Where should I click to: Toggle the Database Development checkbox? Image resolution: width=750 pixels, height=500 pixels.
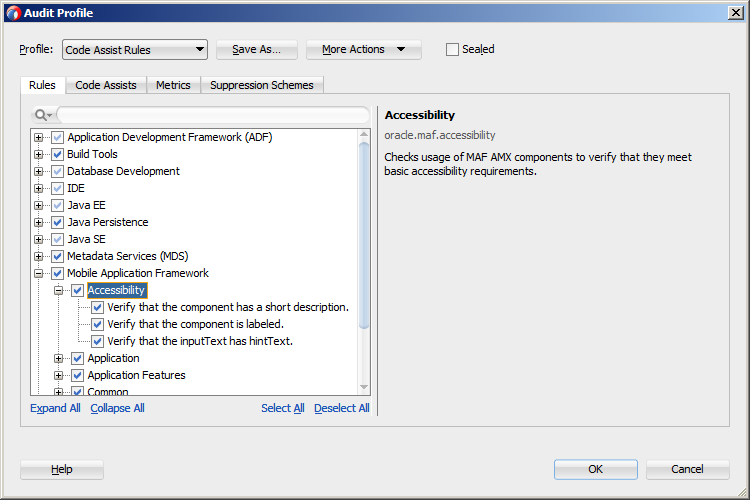pos(57,171)
